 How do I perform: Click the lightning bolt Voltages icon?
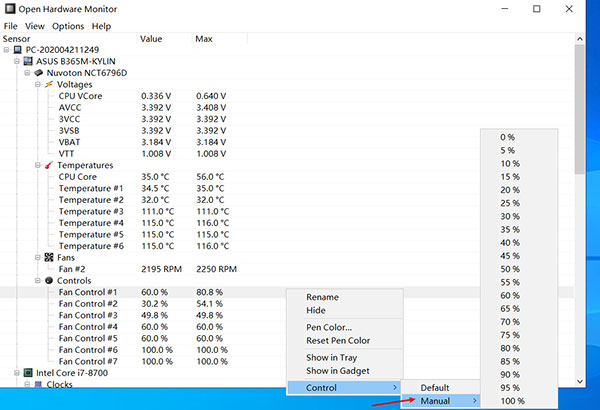click(48, 84)
